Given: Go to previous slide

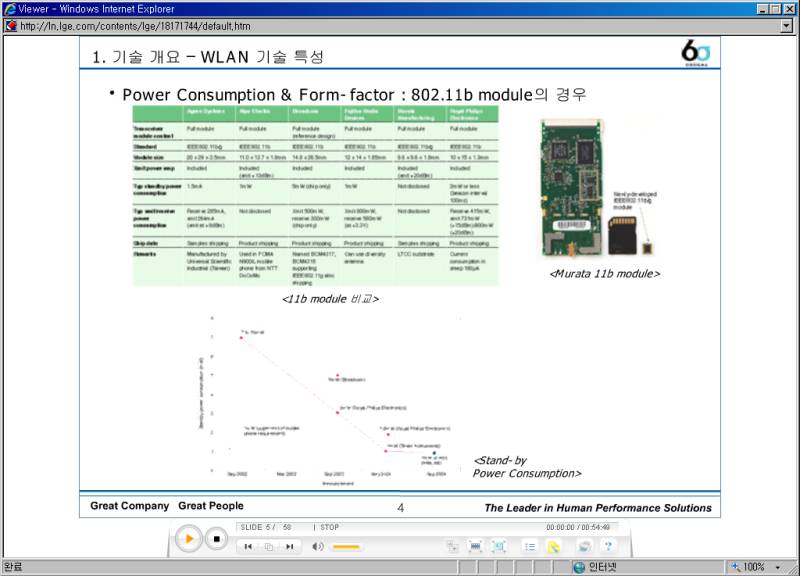Looking at the screenshot, I should click(x=248, y=547).
